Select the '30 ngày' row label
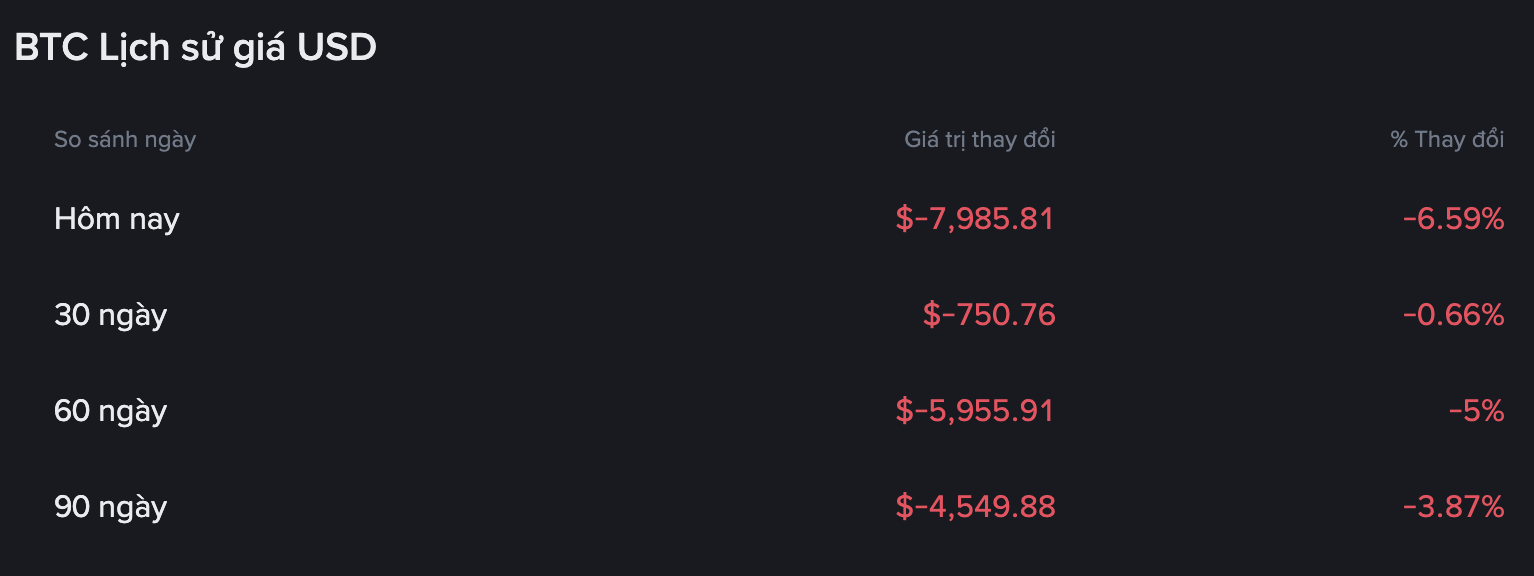 pos(110,315)
